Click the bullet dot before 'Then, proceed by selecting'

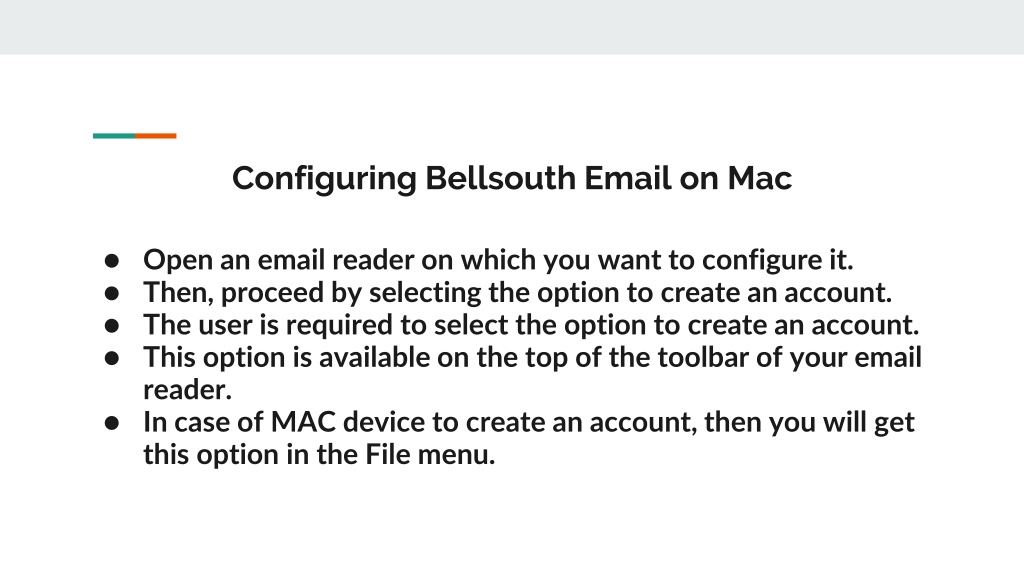pos(112,293)
